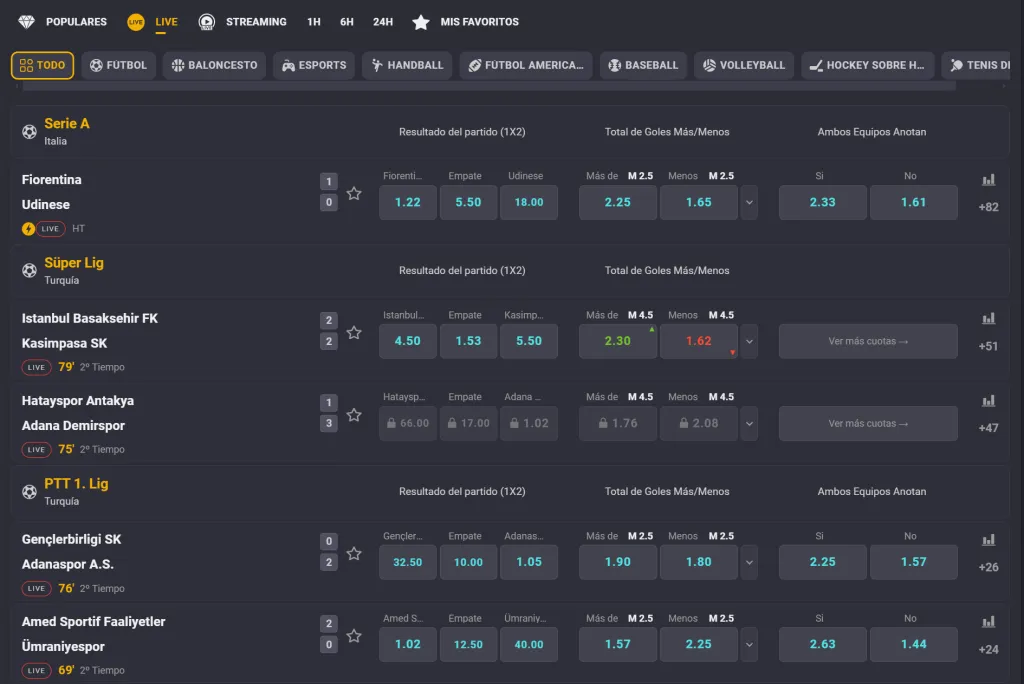Open statistics chart for Istanbul Basaksehir match
This screenshot has height=684, width=1024.
pyautogui.click(x=988, y=319)
